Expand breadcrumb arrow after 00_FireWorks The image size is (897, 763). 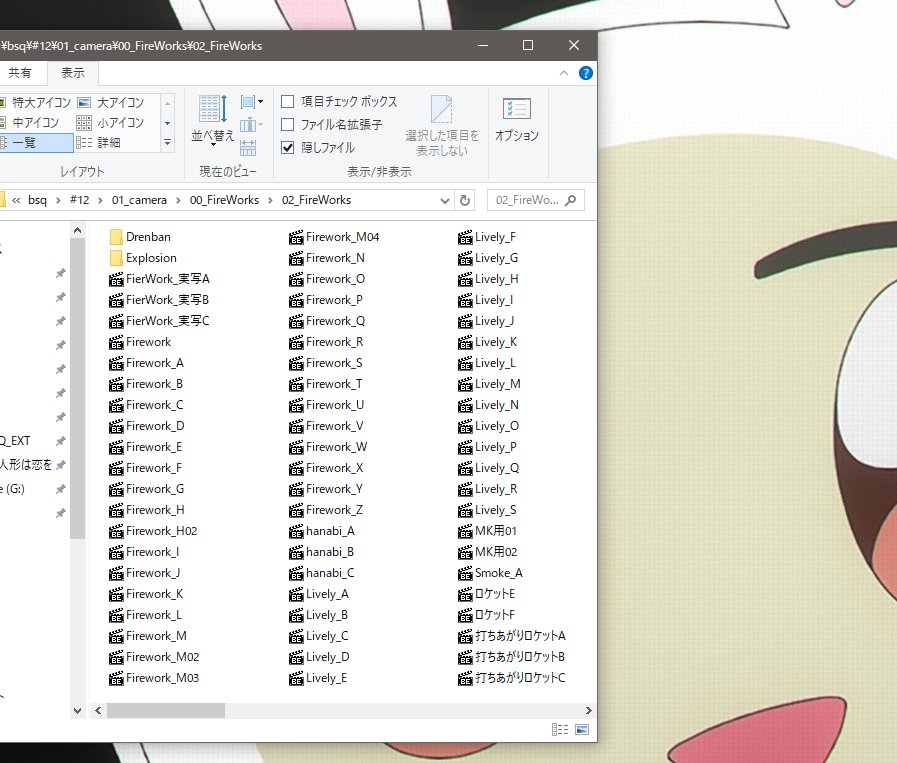pos(271,200)
